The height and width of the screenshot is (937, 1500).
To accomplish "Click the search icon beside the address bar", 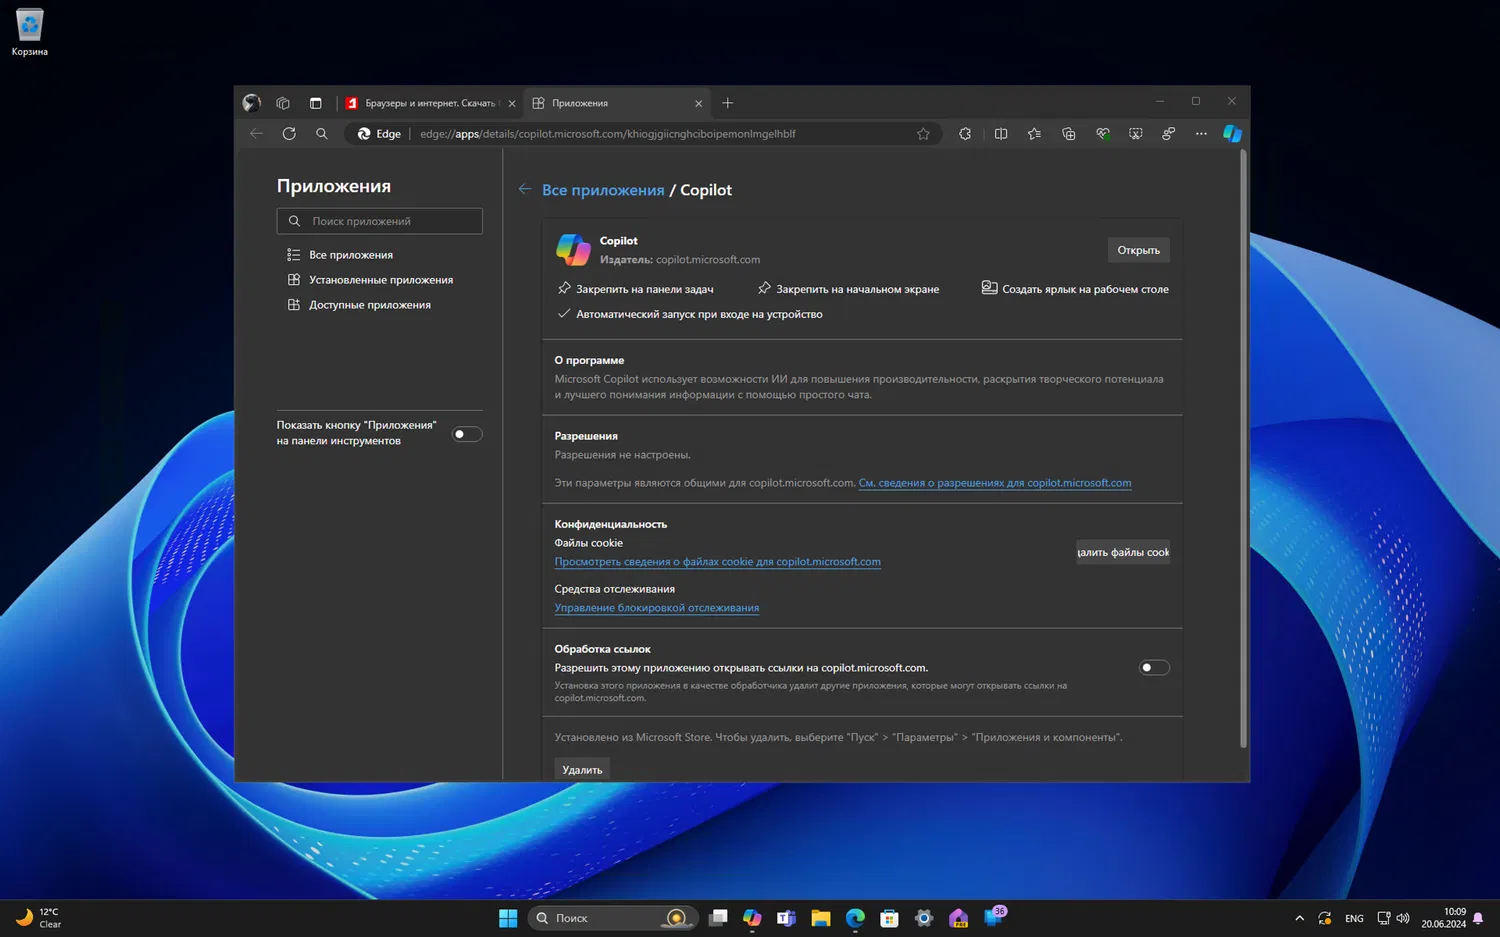I will (x=321, y=134).
